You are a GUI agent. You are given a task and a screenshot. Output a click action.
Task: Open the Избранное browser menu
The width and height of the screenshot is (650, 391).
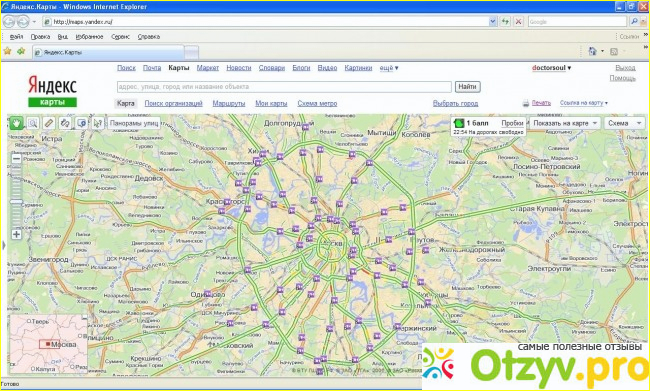tap(89, 36)
